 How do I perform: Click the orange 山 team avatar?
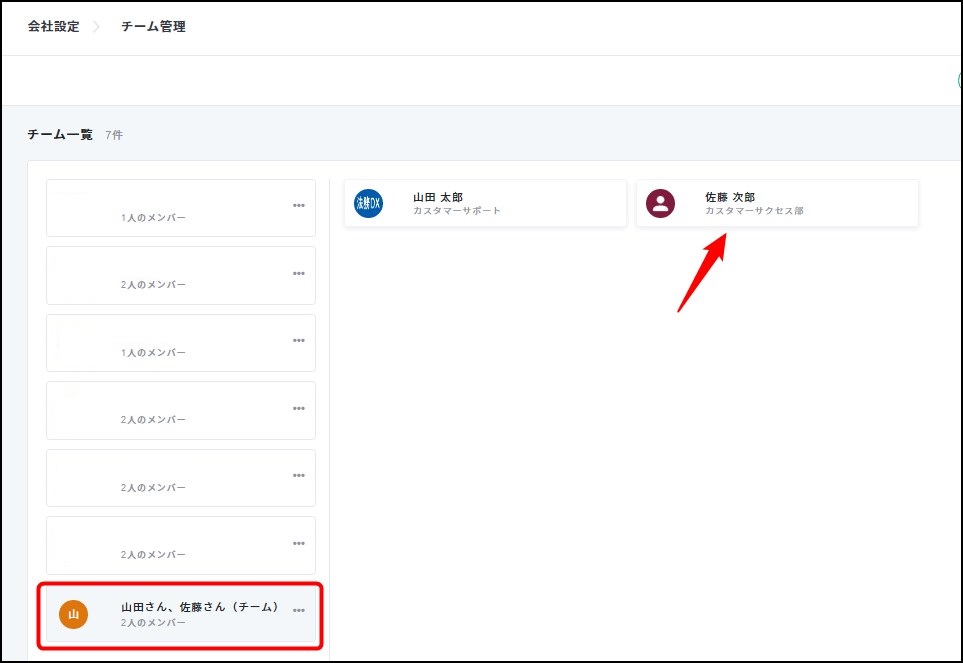click(73, 614)
